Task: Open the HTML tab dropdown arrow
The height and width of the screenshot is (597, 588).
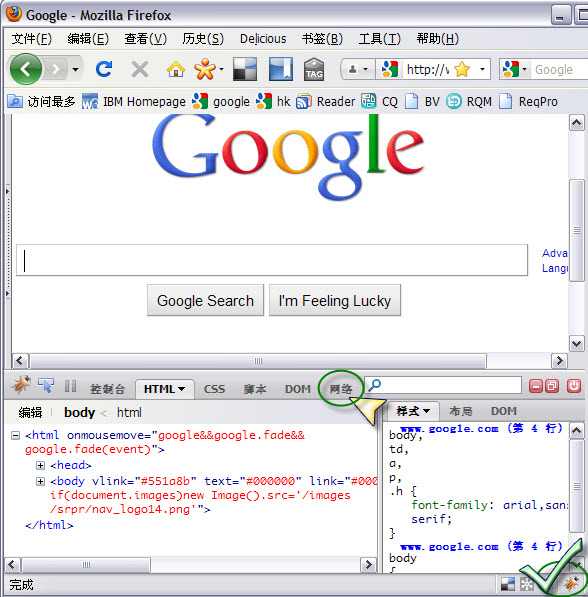Action: tap(182, 389)
